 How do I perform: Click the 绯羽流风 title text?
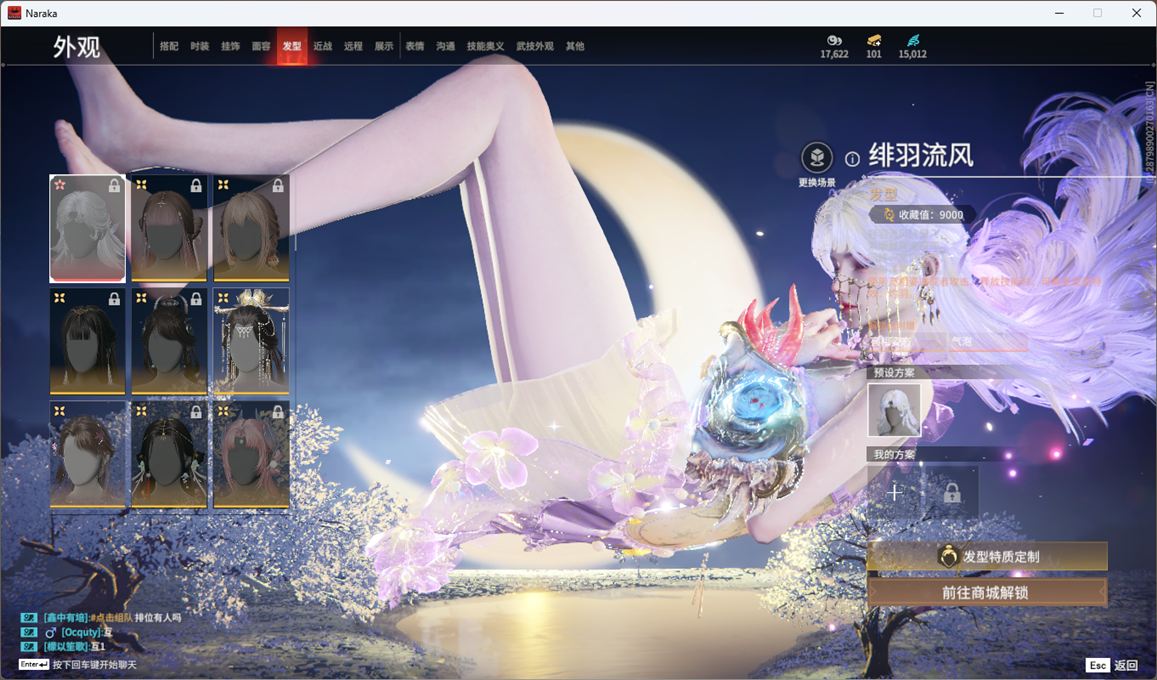(x=921, y=156)
